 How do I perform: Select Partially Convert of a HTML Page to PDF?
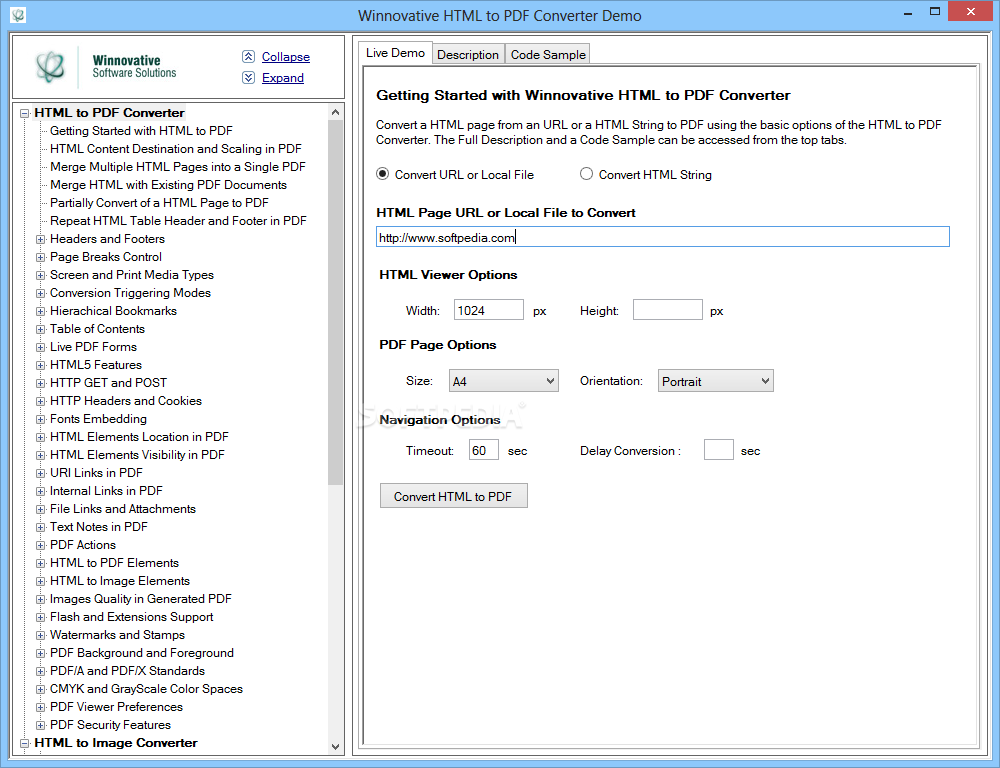[x=159, y=203]
